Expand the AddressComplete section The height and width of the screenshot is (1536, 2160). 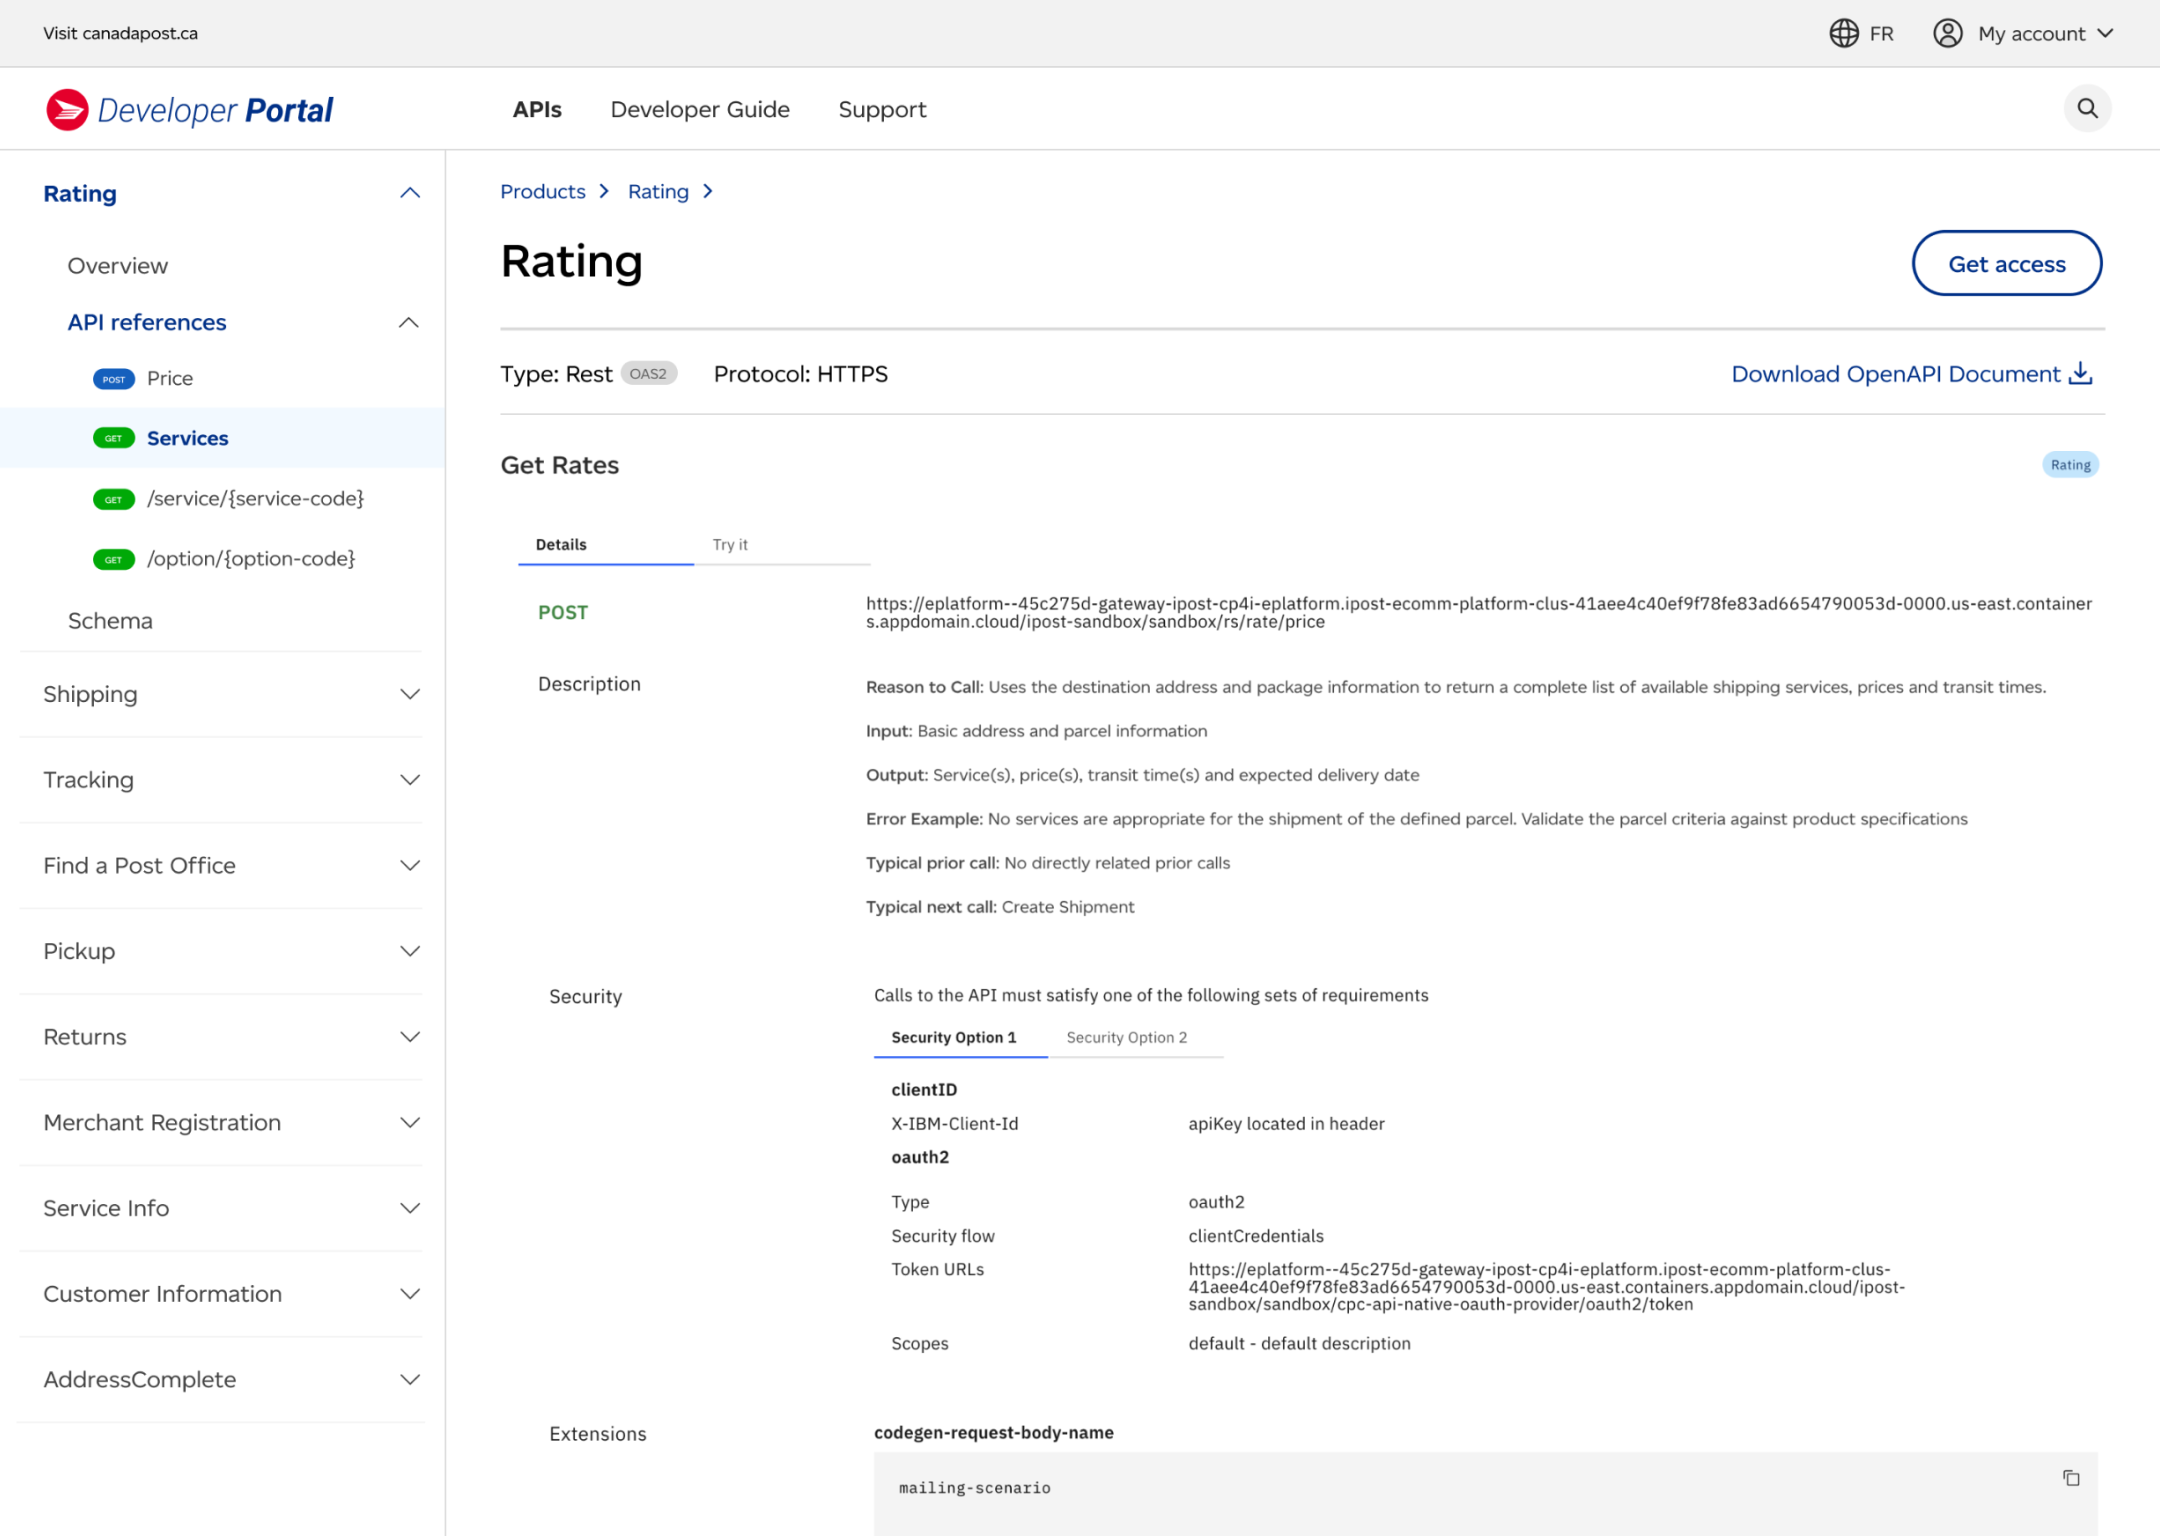(410, 1379)
